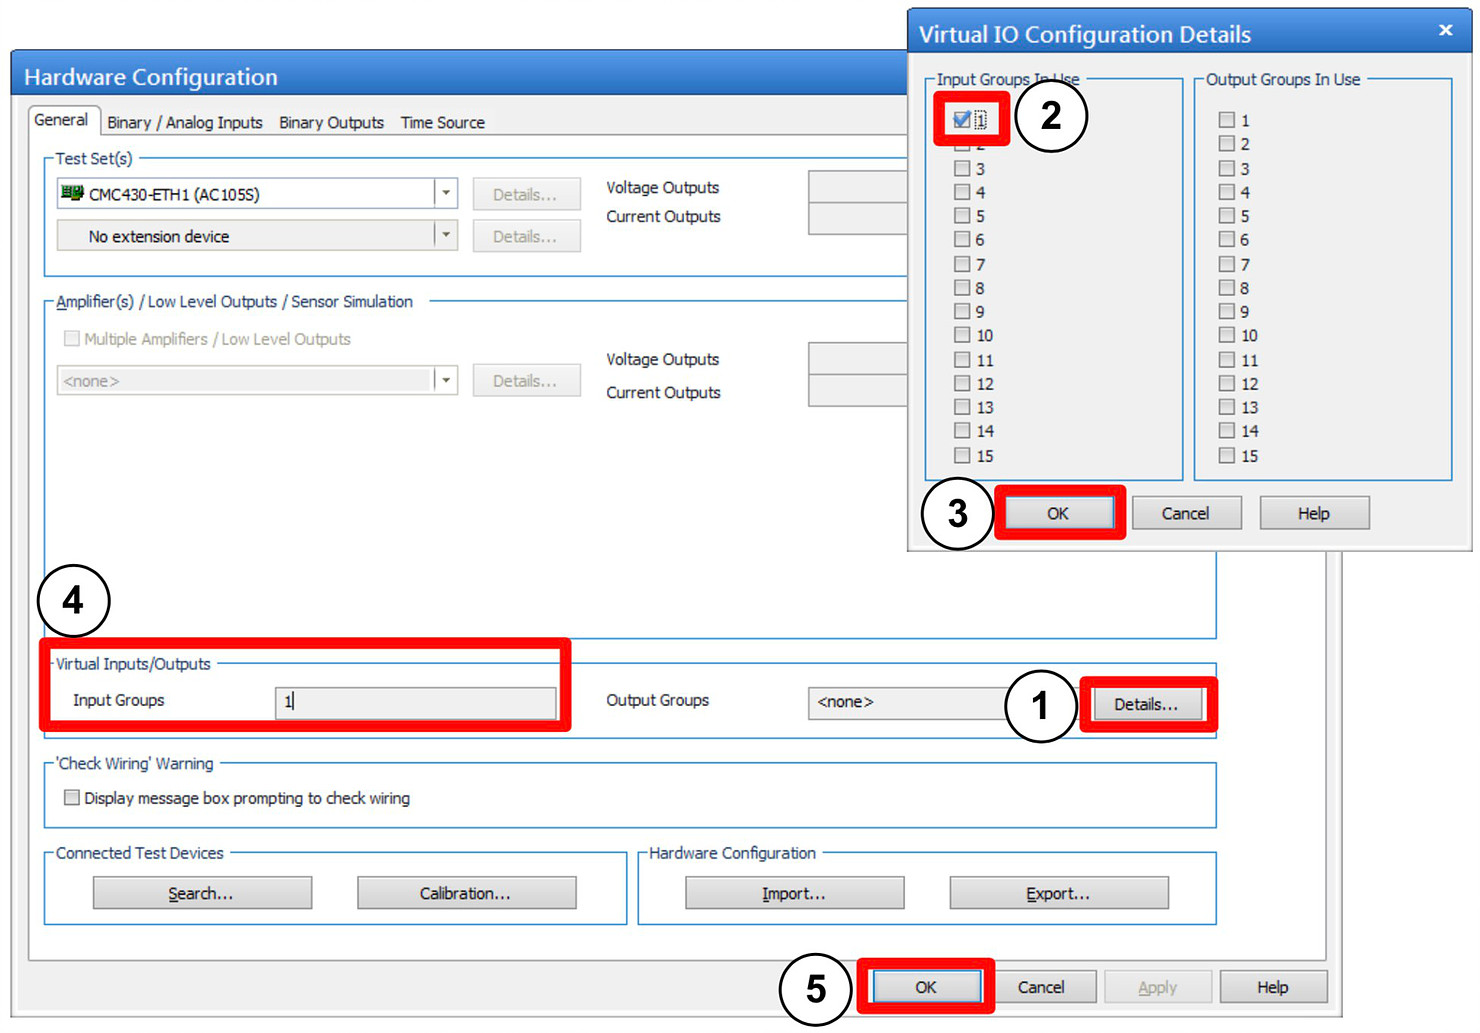
Task: Close the Virtual IO Configuration Details dialog
Action: (x=1445, y=30)
